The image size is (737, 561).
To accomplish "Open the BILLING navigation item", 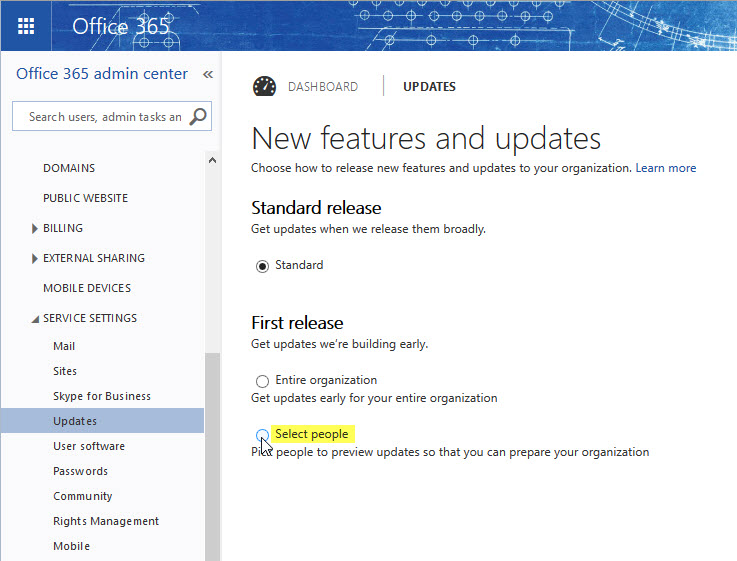I will click(x=63, y=228).
